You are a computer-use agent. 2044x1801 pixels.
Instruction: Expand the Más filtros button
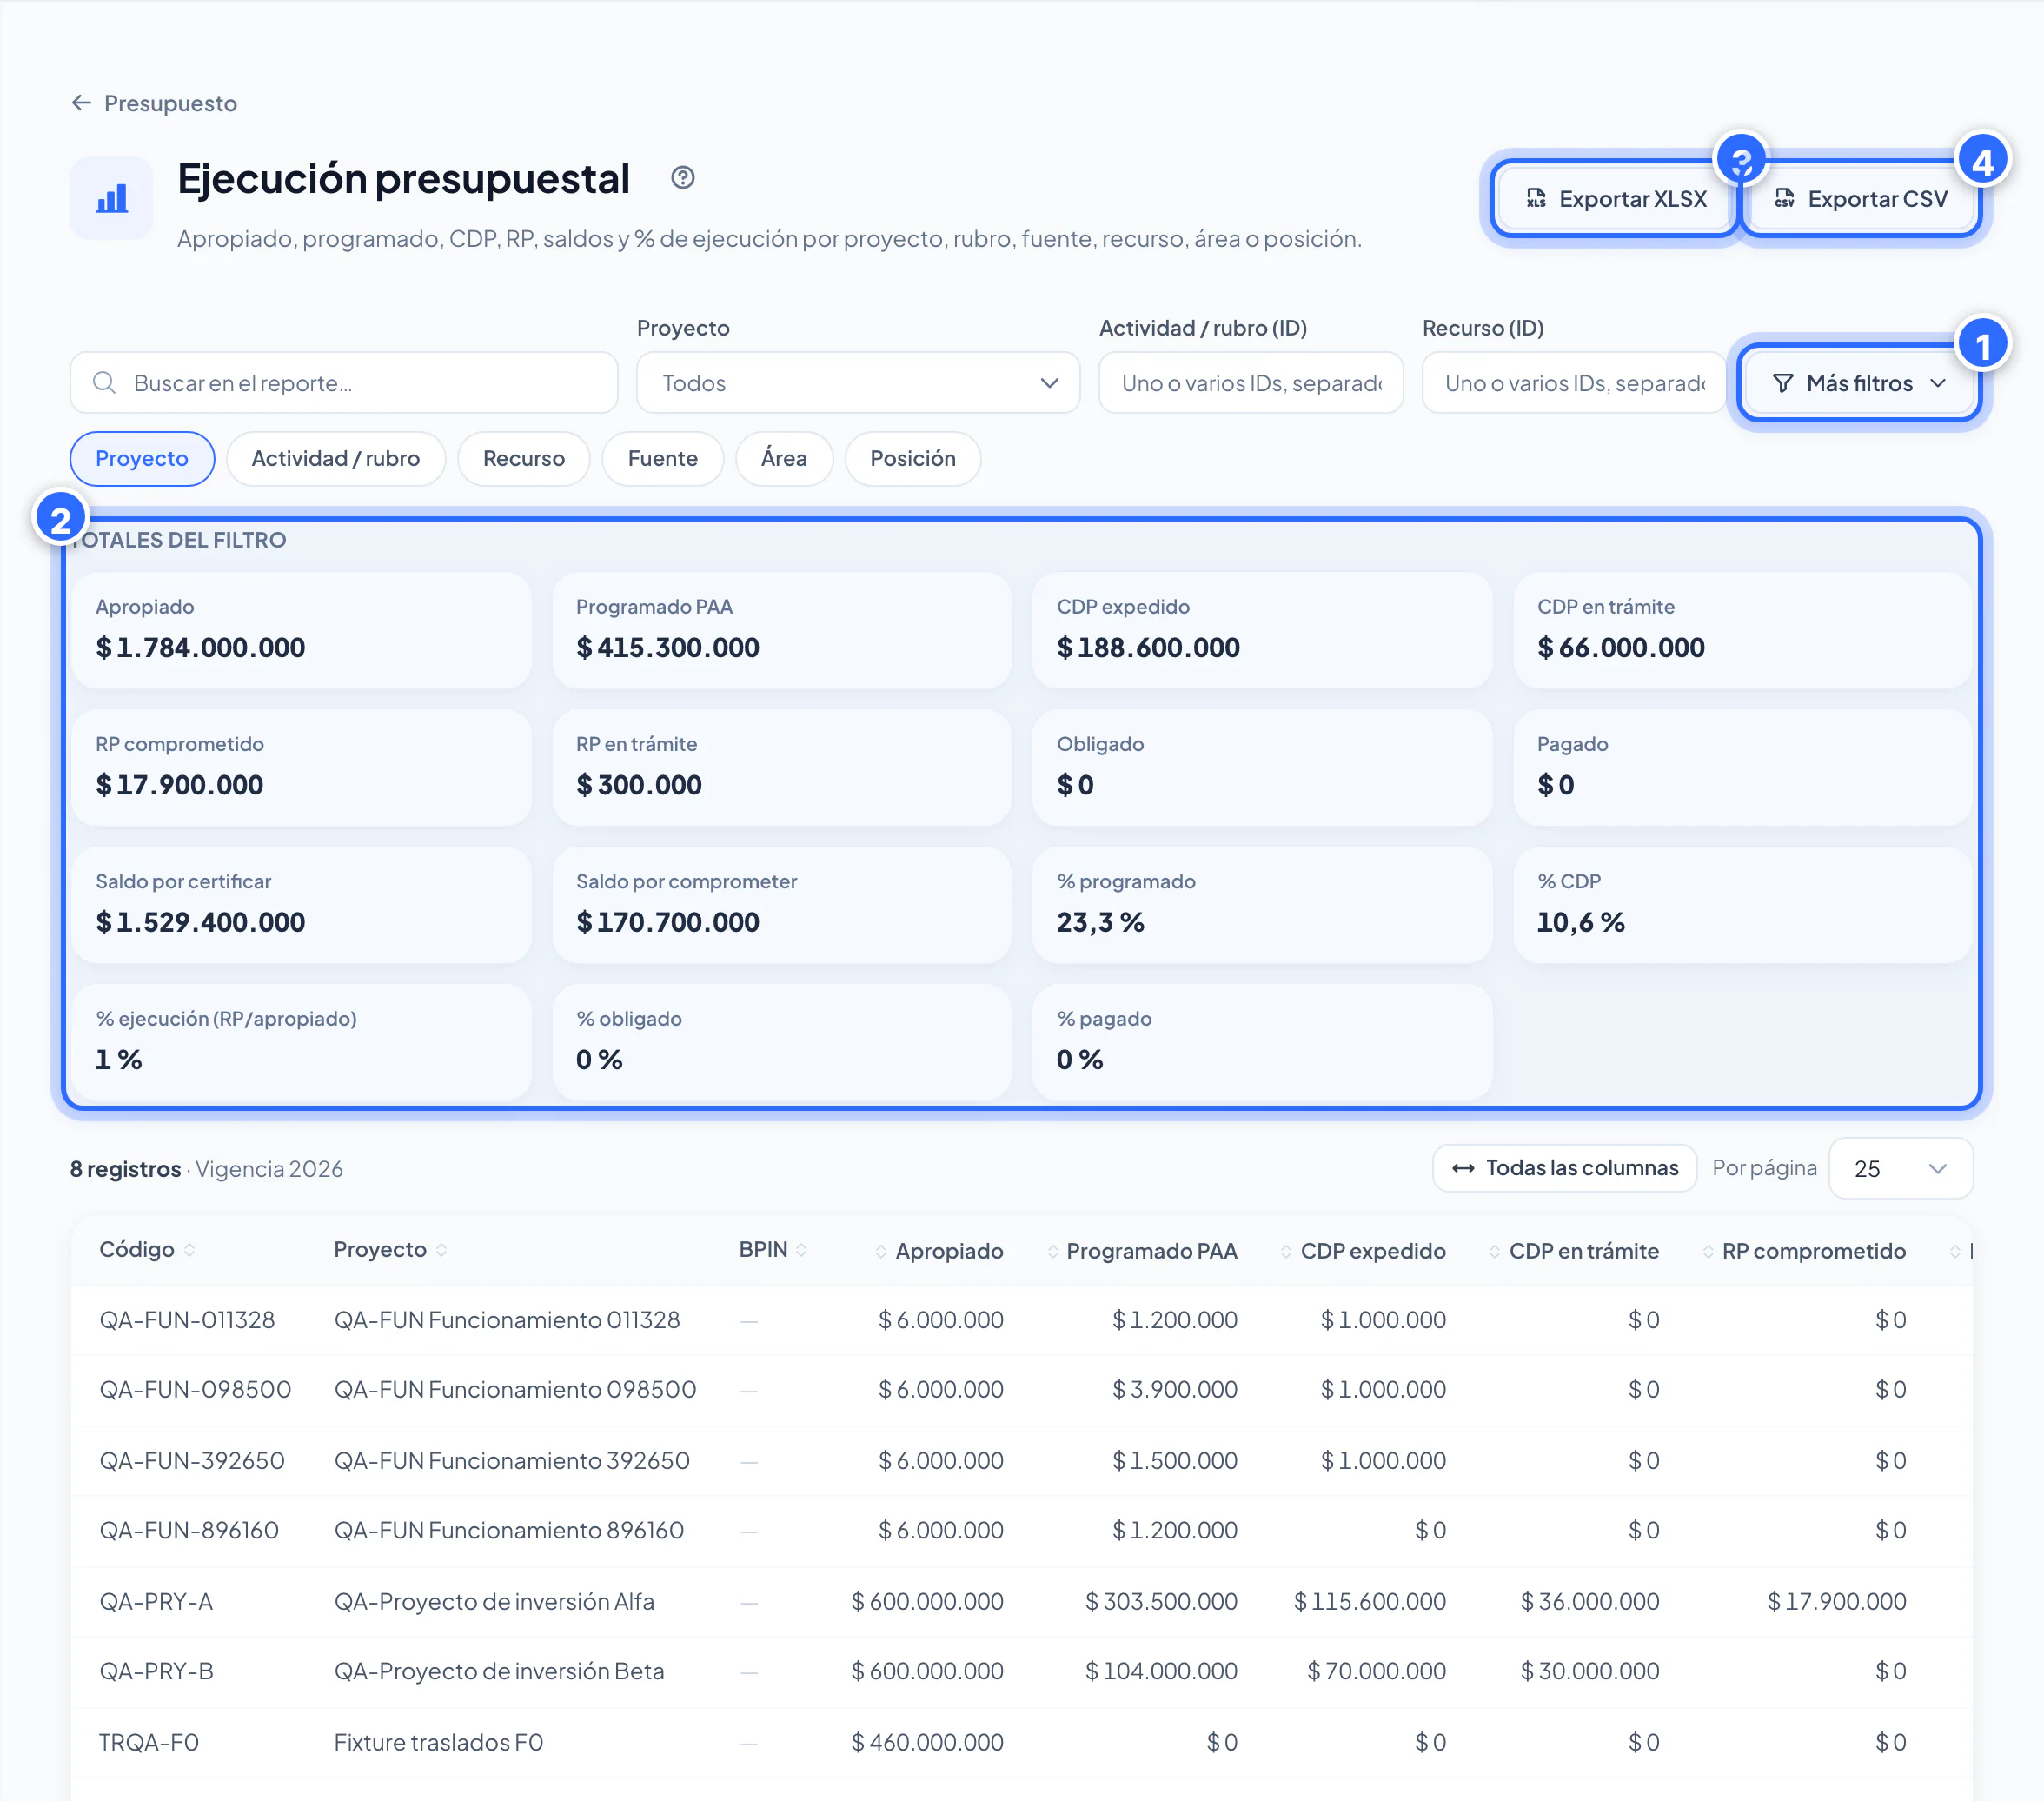[1859, 383]
